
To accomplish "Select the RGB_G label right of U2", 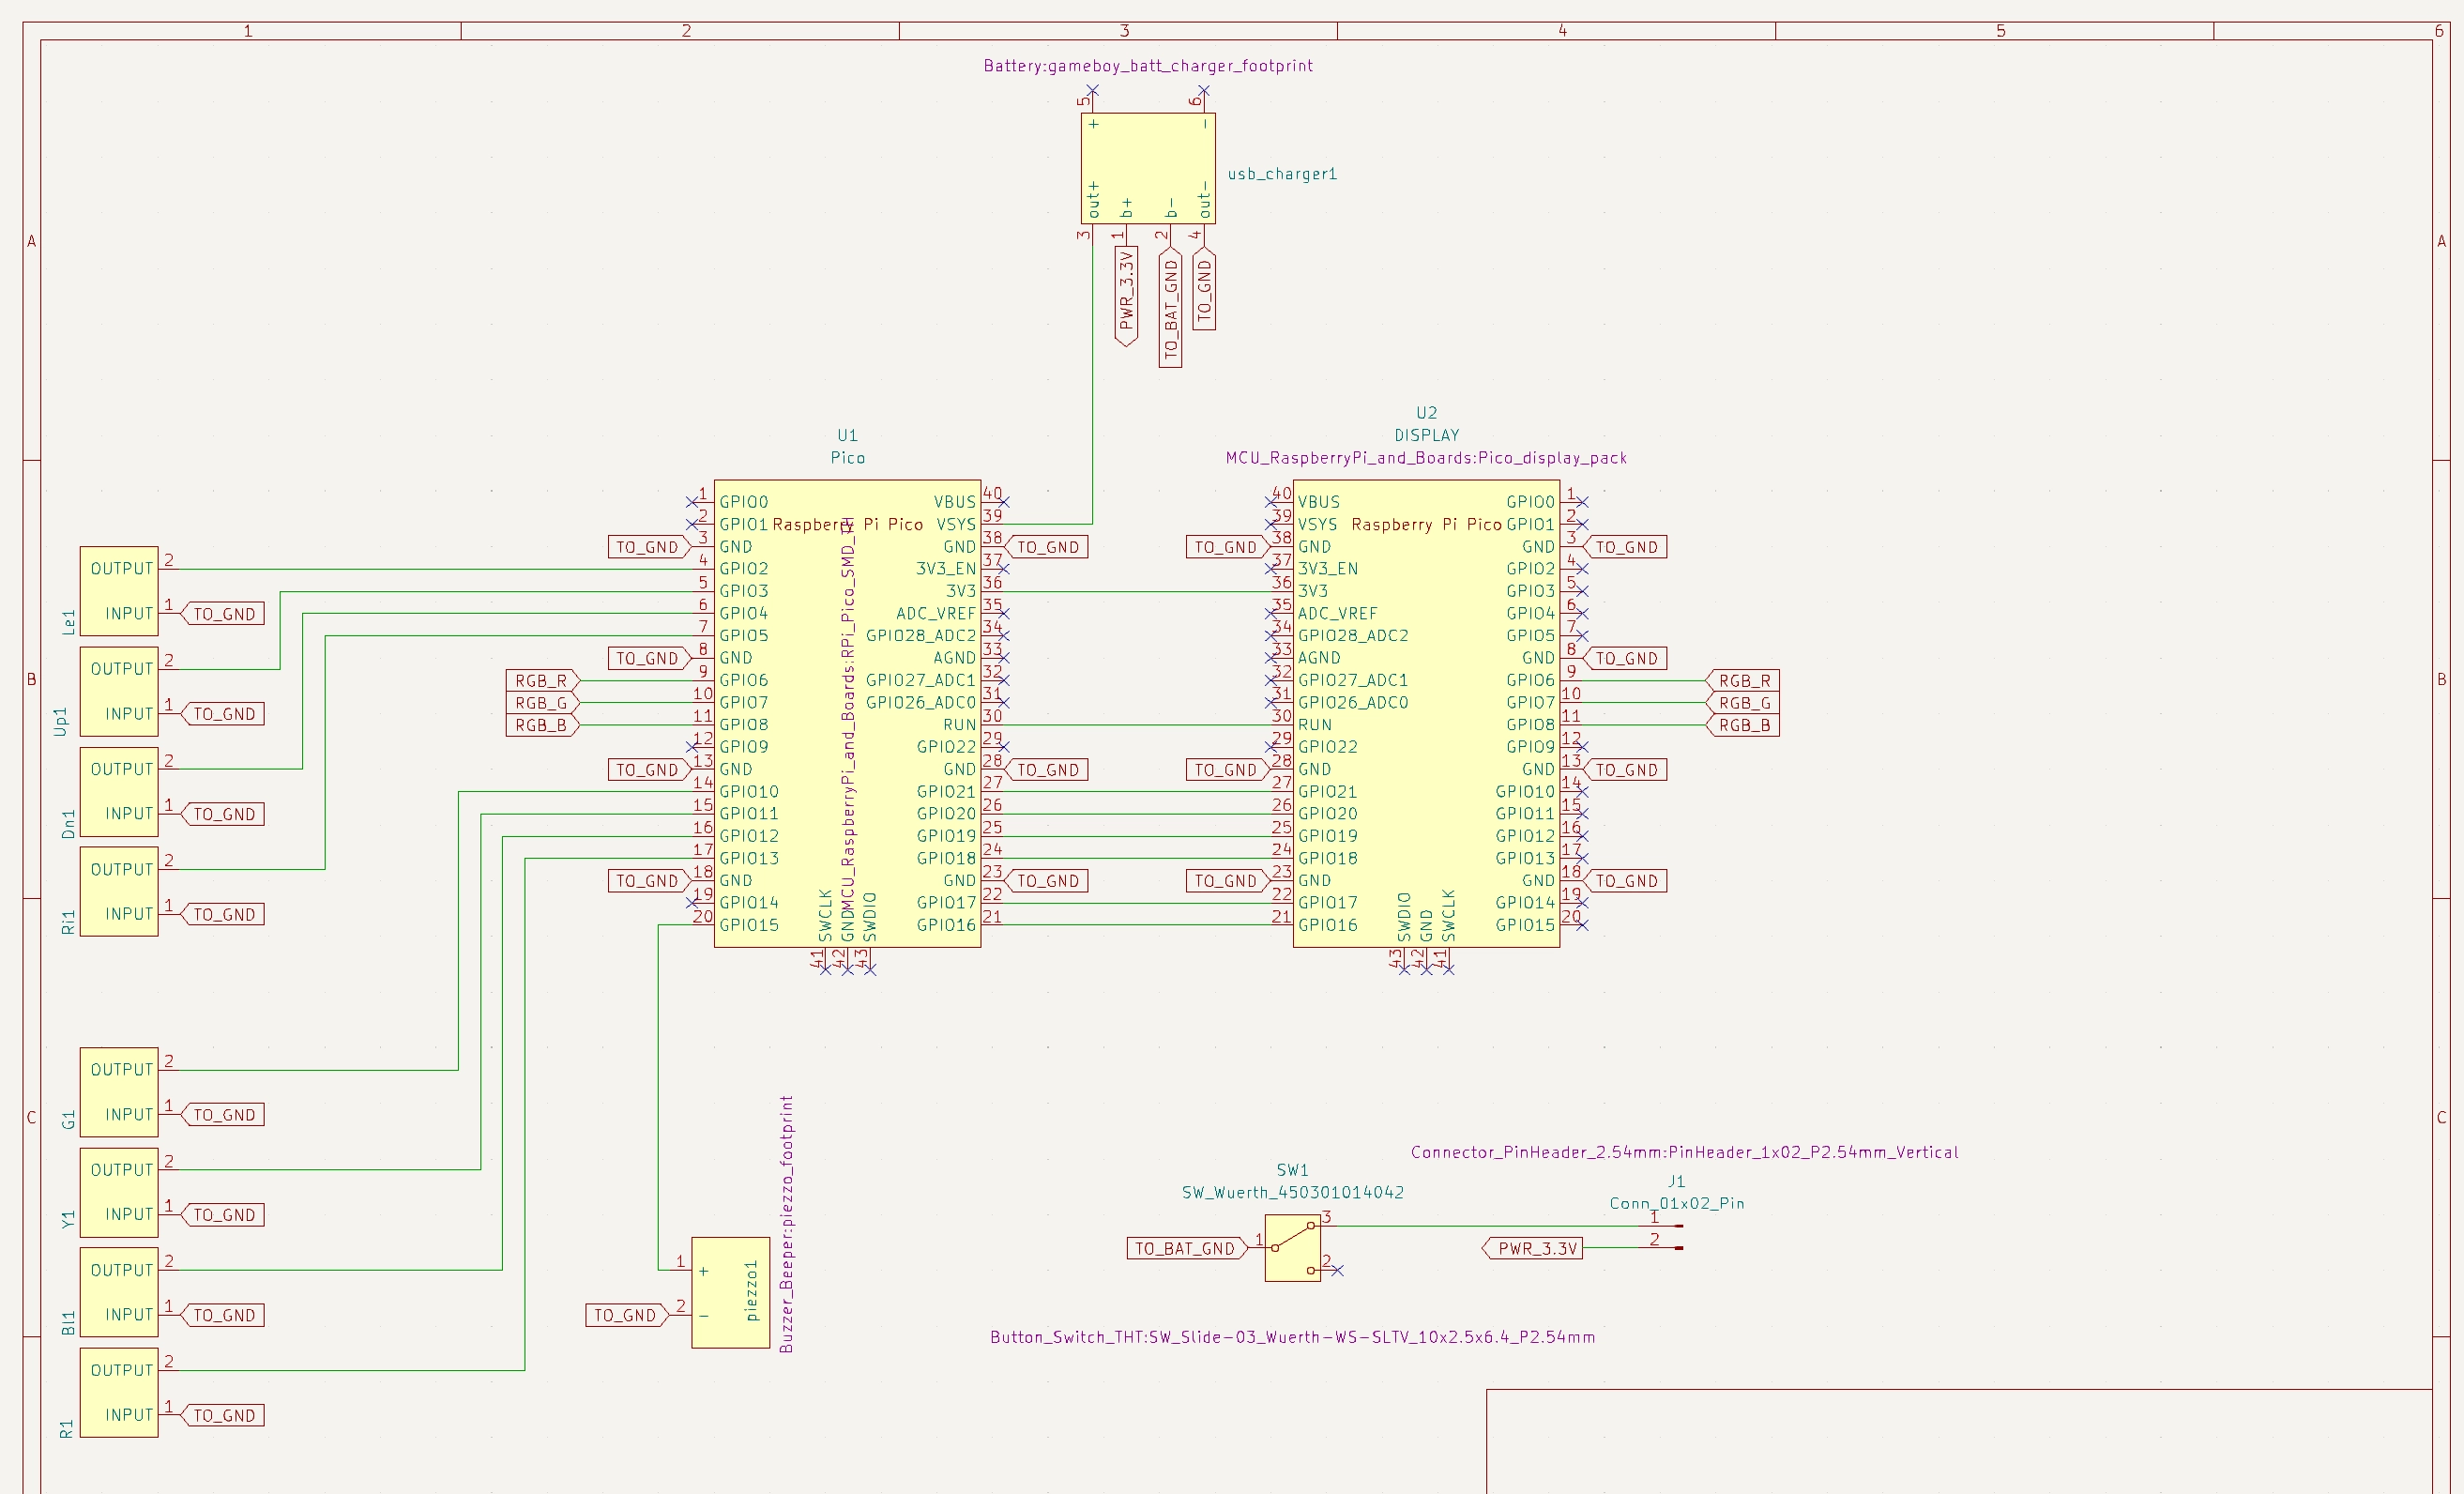I will 1743,703.
